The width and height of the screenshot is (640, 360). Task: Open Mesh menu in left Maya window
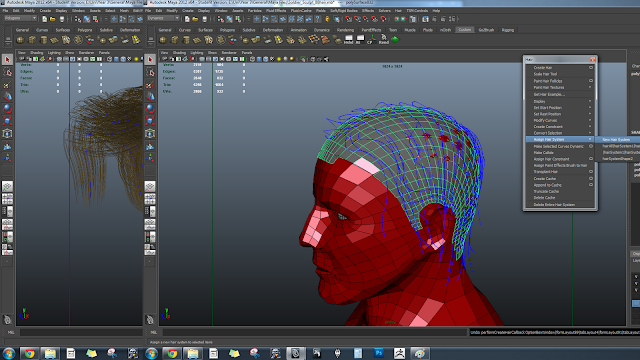coord(124,11)
